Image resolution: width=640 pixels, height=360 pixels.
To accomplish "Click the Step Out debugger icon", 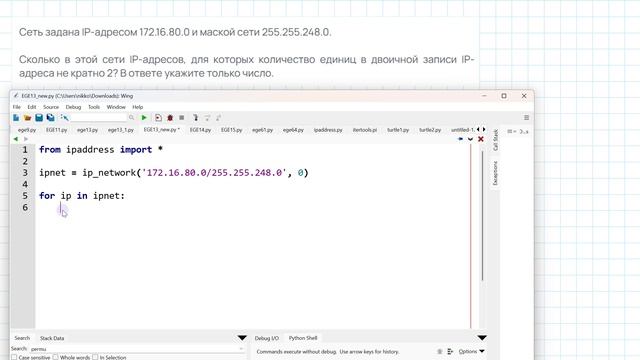I will 218,118.
